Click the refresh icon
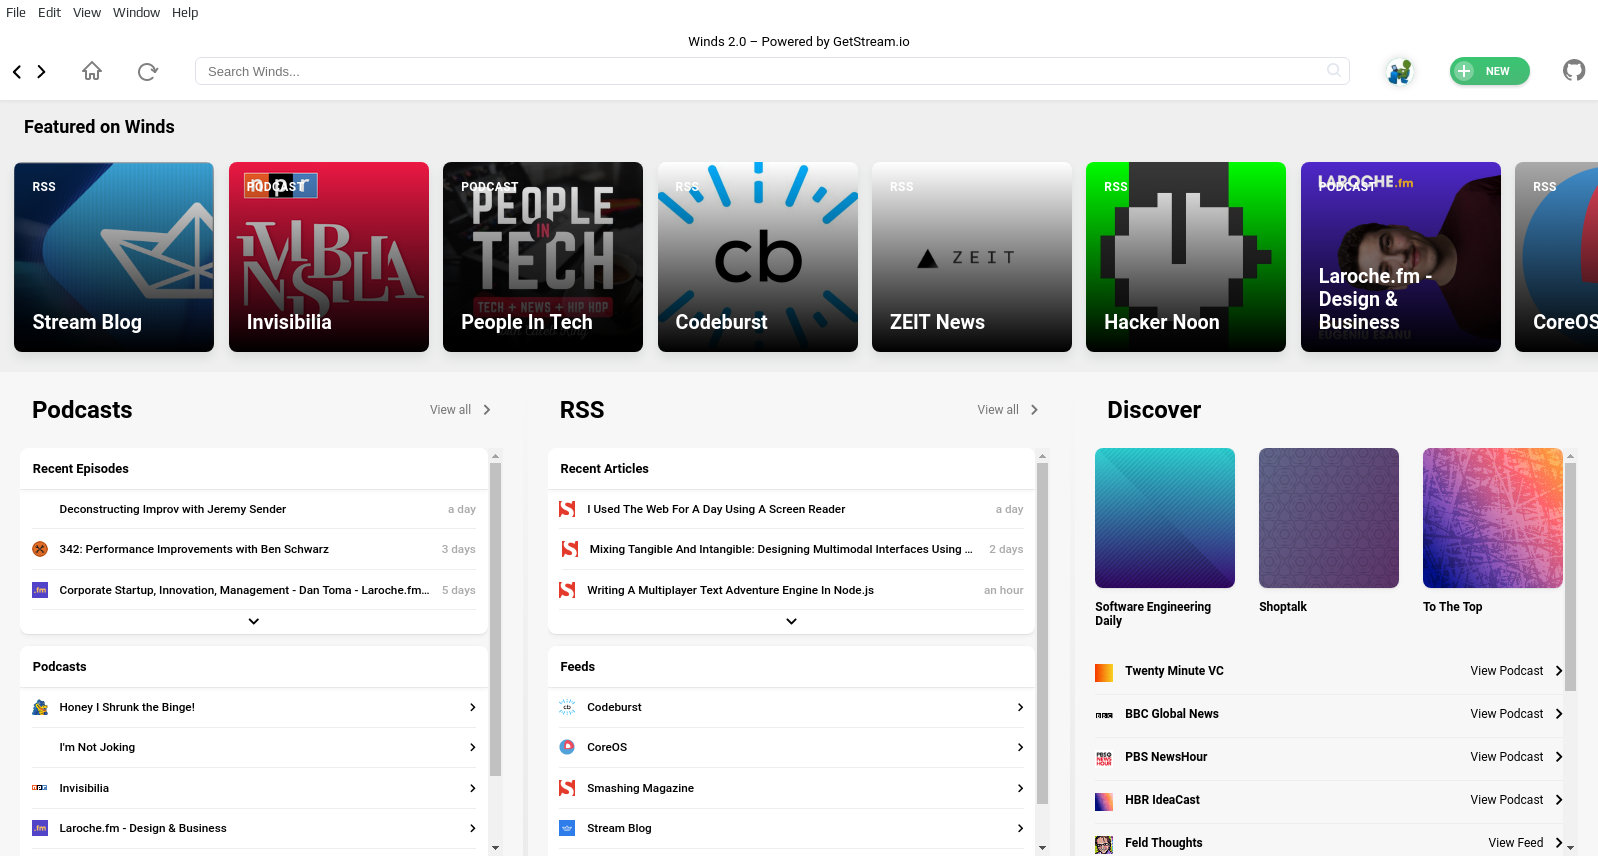The image size is (1598, 856). pos(148,71)
